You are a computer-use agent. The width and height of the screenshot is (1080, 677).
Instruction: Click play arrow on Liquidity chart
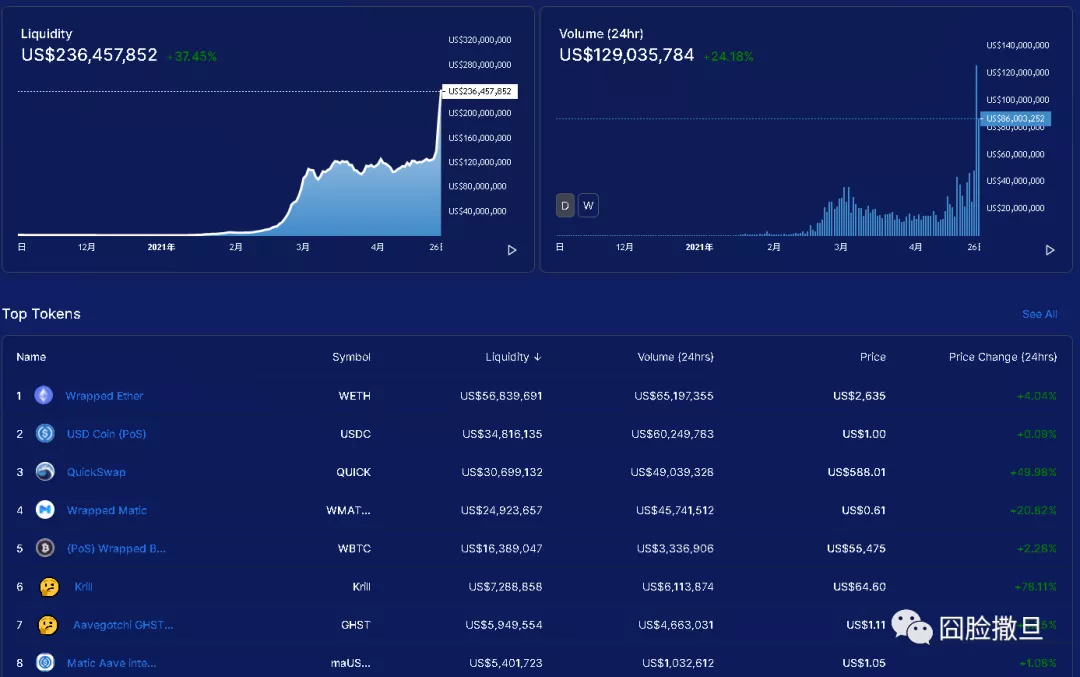pyautogui.click(x=512, y=250)
